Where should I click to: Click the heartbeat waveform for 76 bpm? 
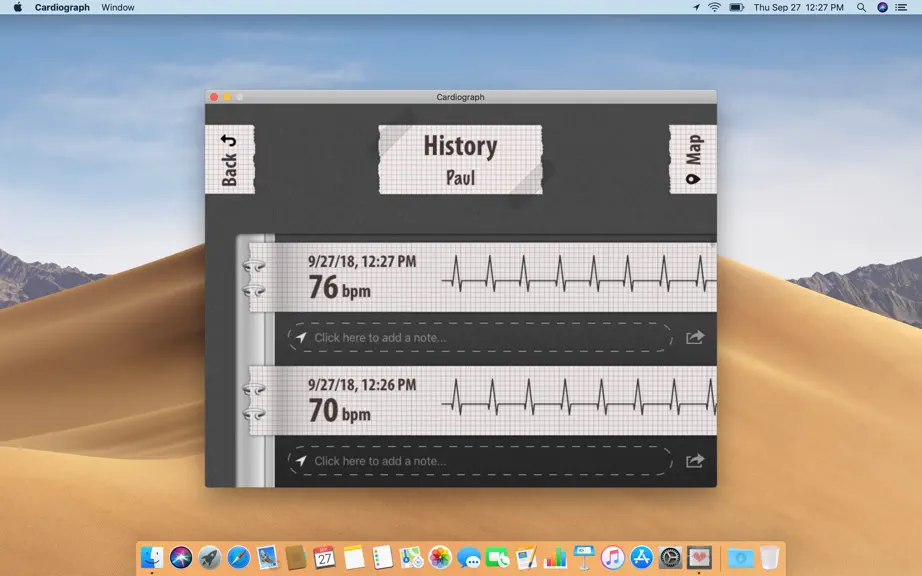click(x=579, y=274)
